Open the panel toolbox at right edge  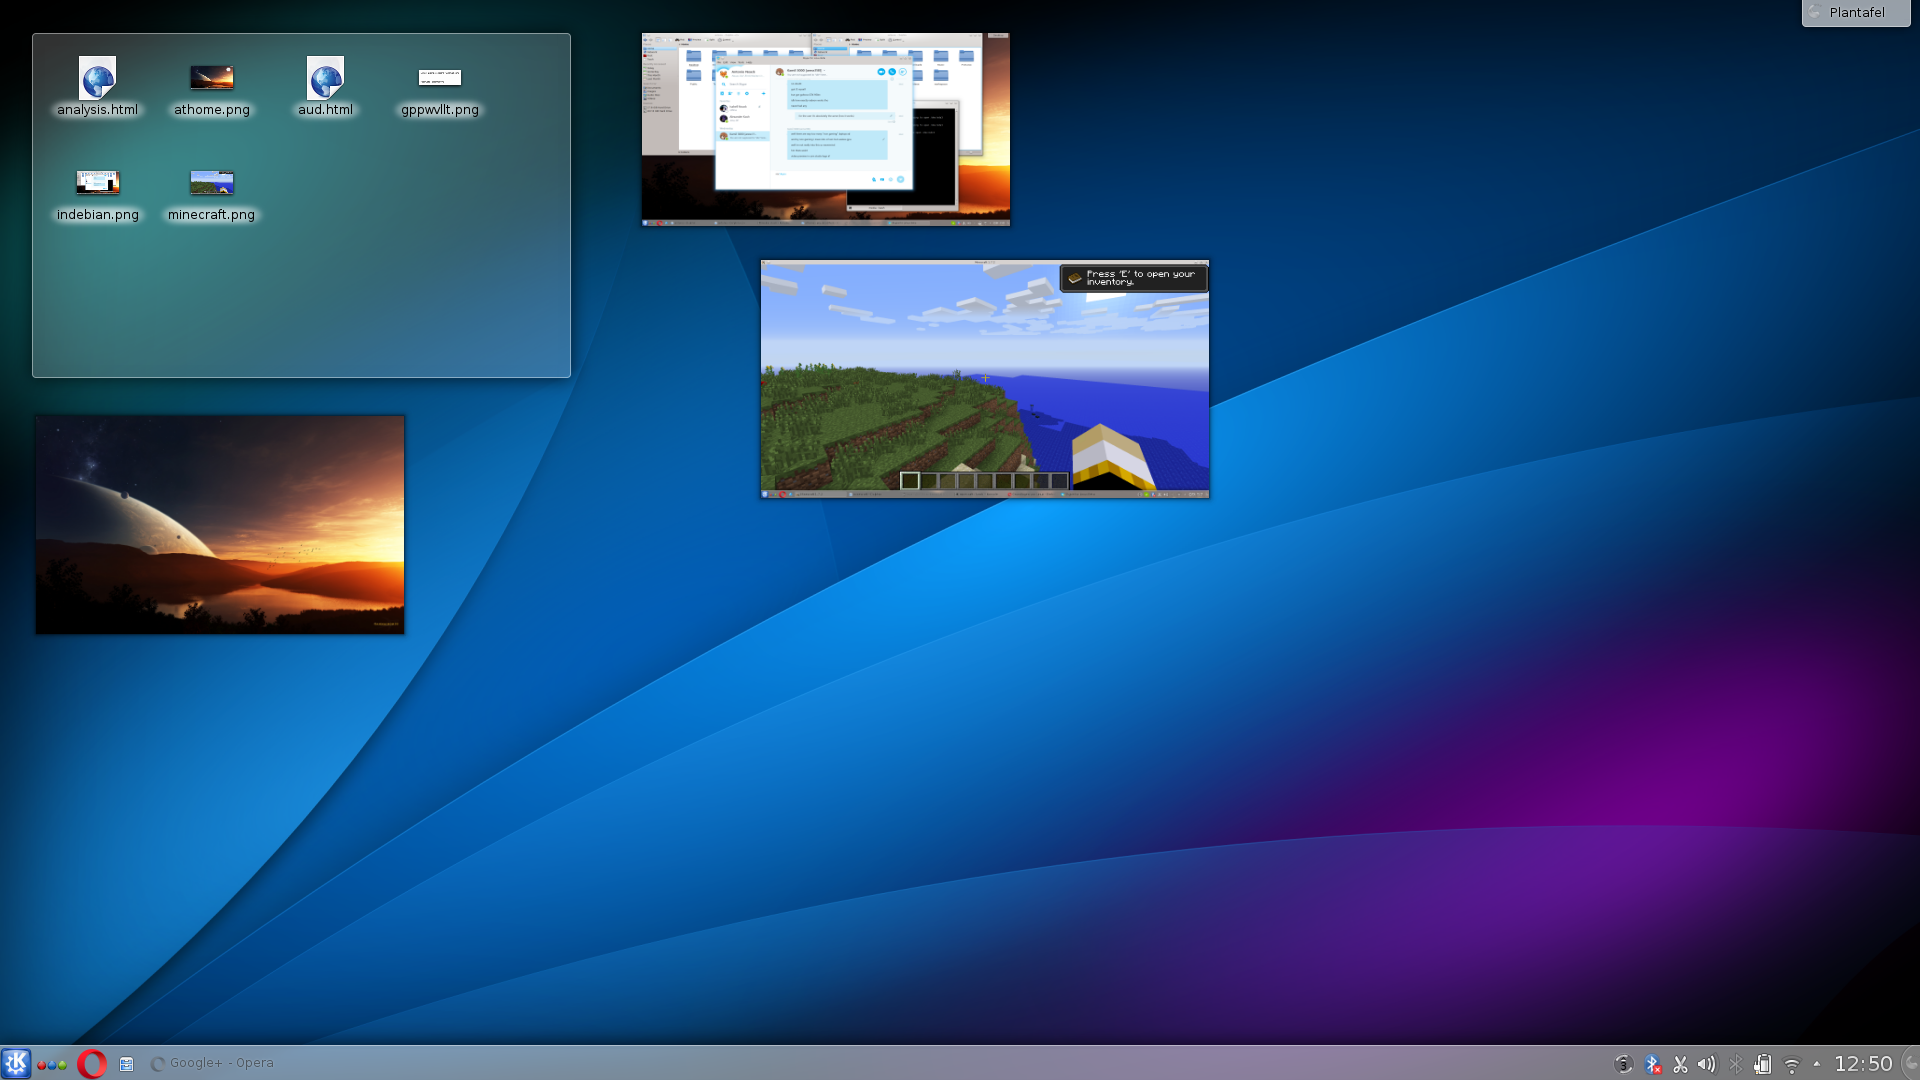point(1910,1063)
